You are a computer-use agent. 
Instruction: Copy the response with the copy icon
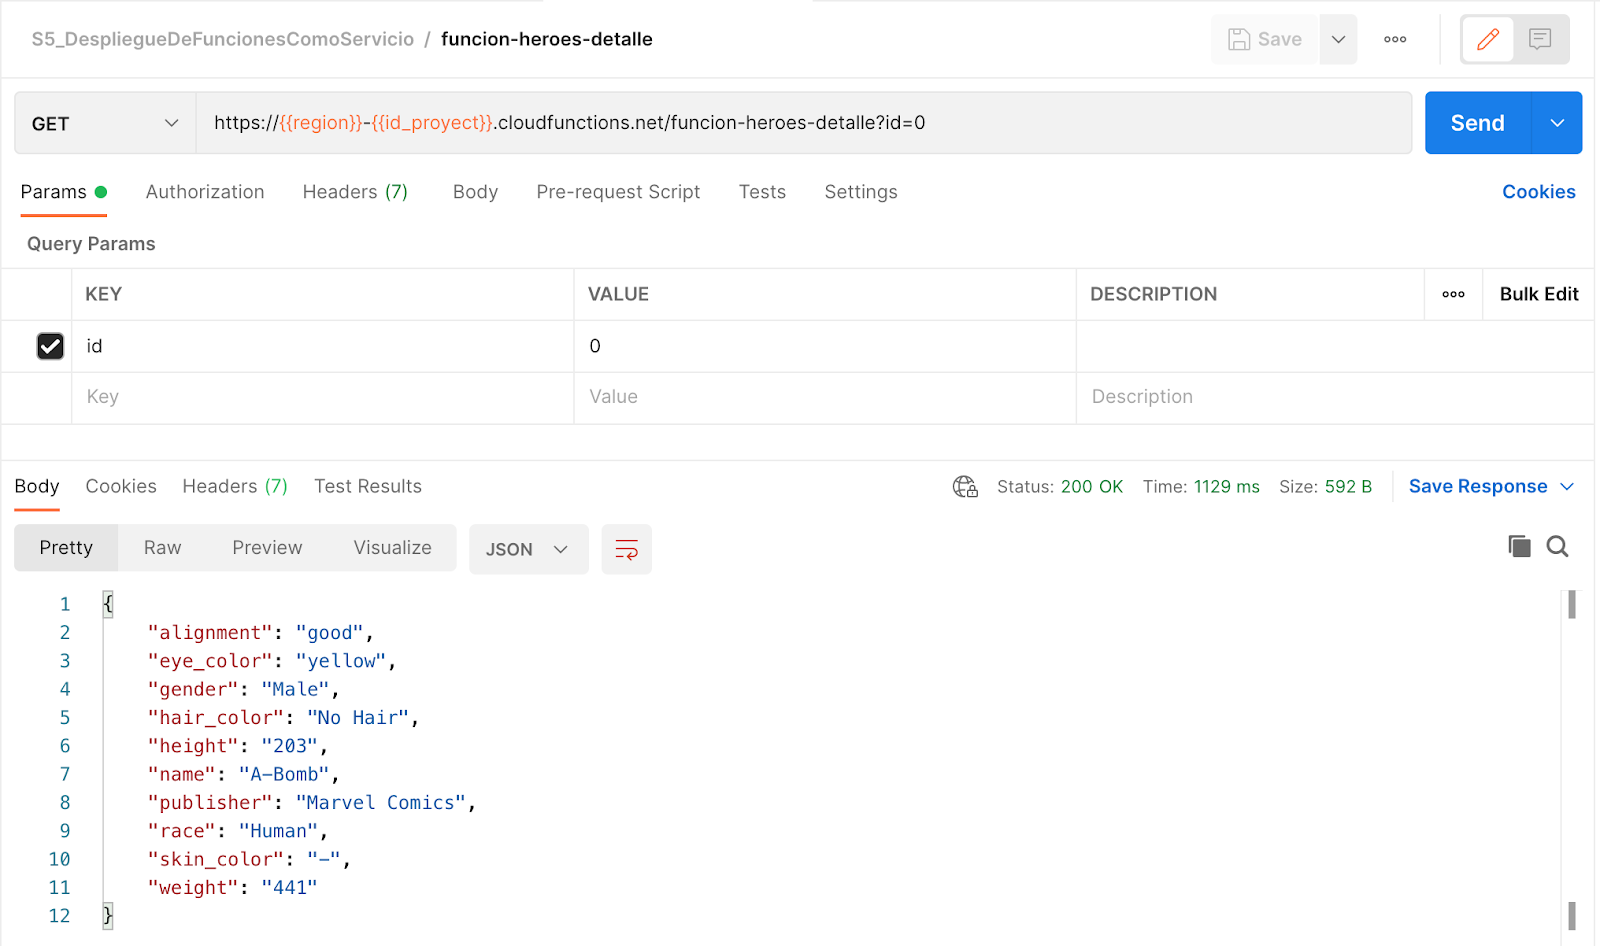coord(1519,546)
